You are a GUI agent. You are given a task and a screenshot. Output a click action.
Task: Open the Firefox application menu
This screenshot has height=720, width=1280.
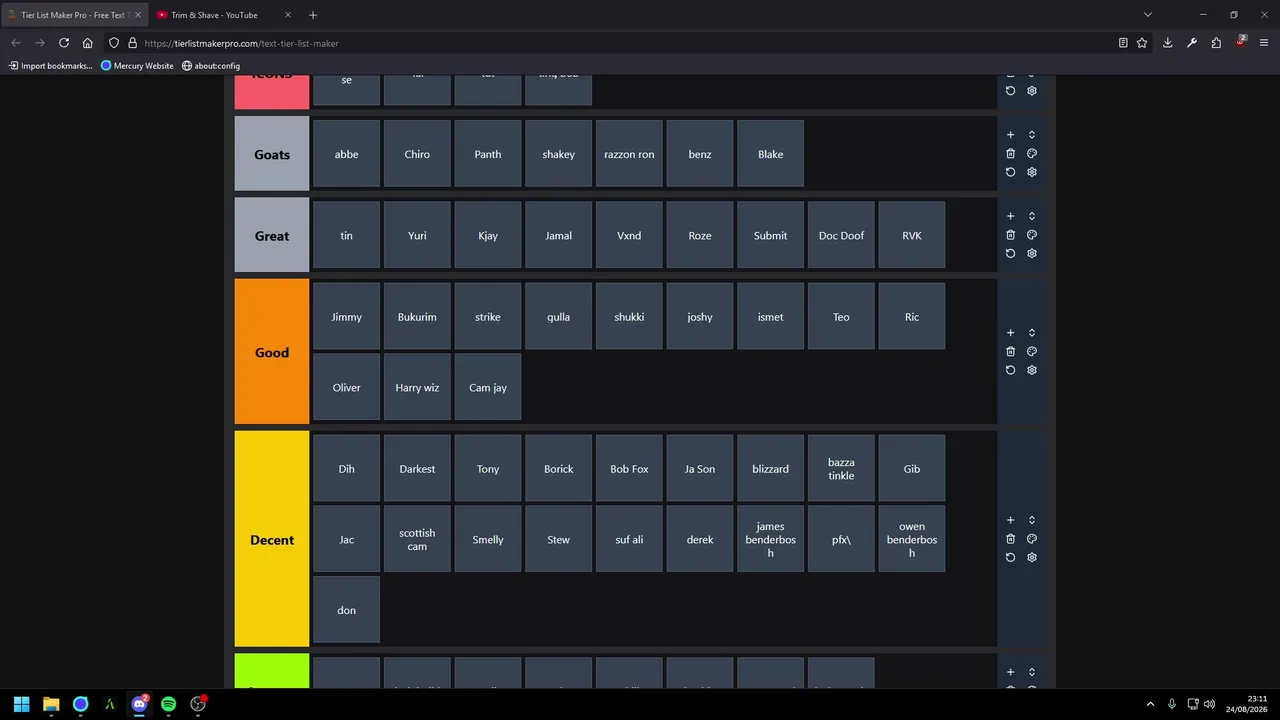tap(1264, 43)
